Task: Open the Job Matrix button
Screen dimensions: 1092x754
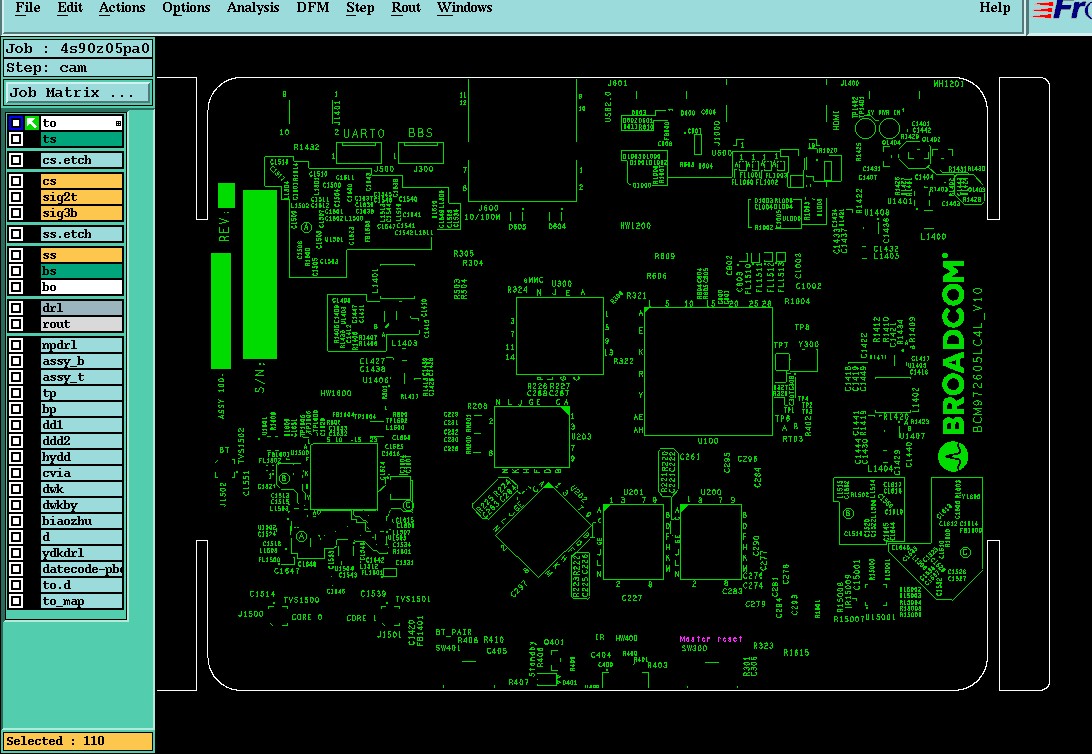Action: [78, 93]
